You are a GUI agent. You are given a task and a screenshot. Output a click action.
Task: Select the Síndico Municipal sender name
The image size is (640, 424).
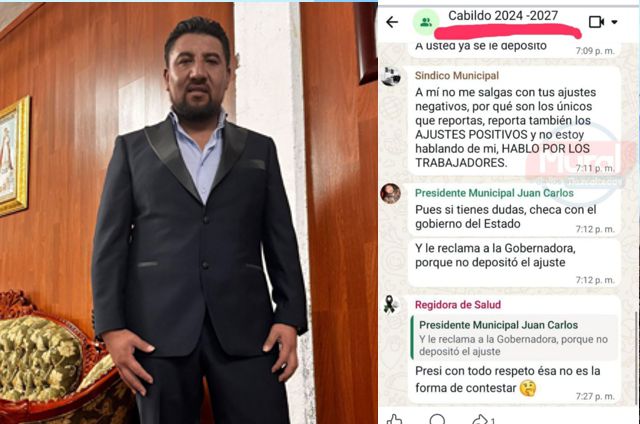457,75
